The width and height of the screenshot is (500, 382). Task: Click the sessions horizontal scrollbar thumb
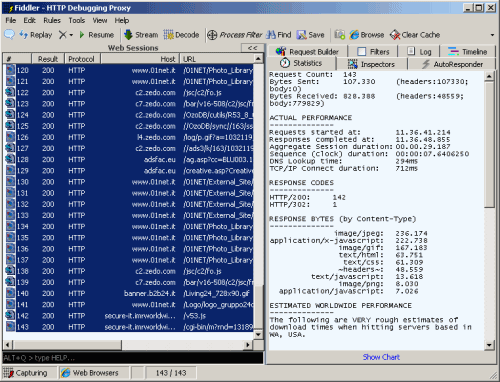click(67, 345)
